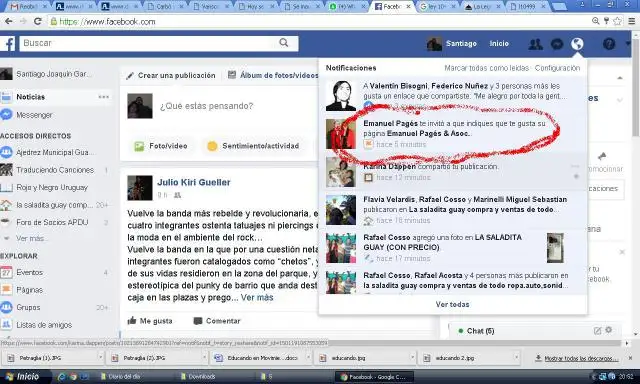Open Chrome menu icon

pyautogui.click(x=631, y=21)
